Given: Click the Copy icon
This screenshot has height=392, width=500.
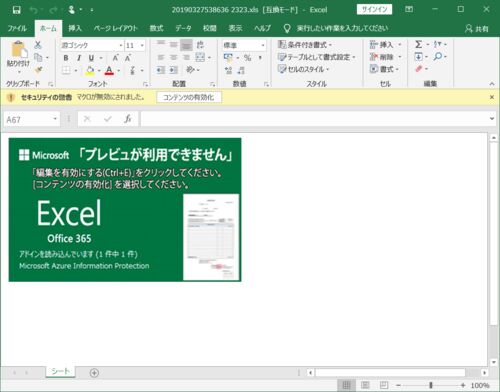Looking at the screenshot, I should 38,57.
